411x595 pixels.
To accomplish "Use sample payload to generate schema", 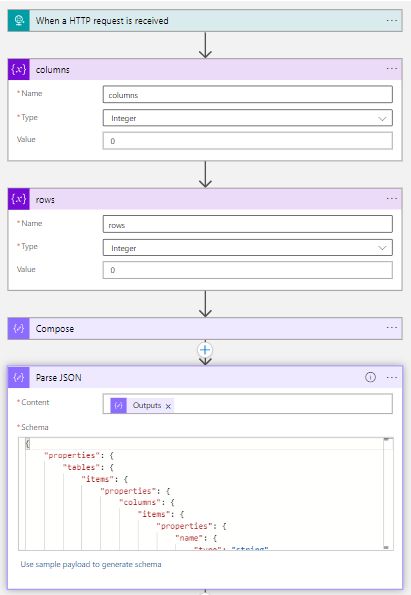I will 91,564.
